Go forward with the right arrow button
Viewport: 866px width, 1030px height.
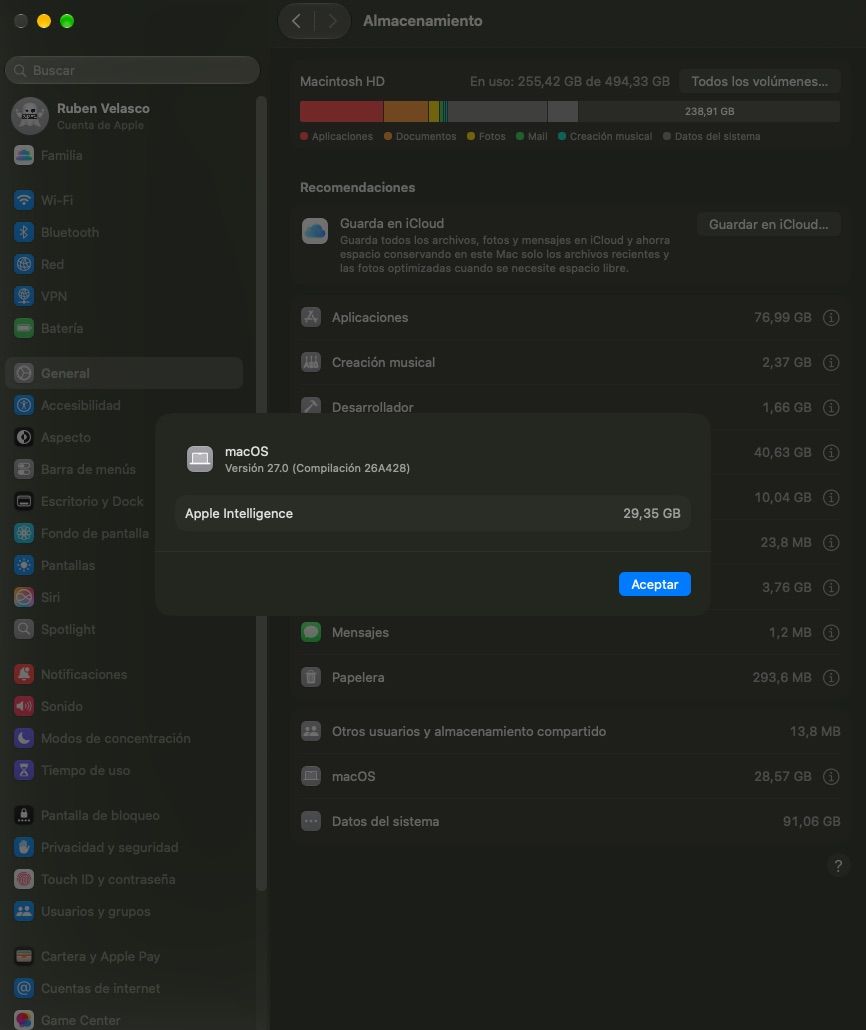pyautogui.click(x=332, y=21)
